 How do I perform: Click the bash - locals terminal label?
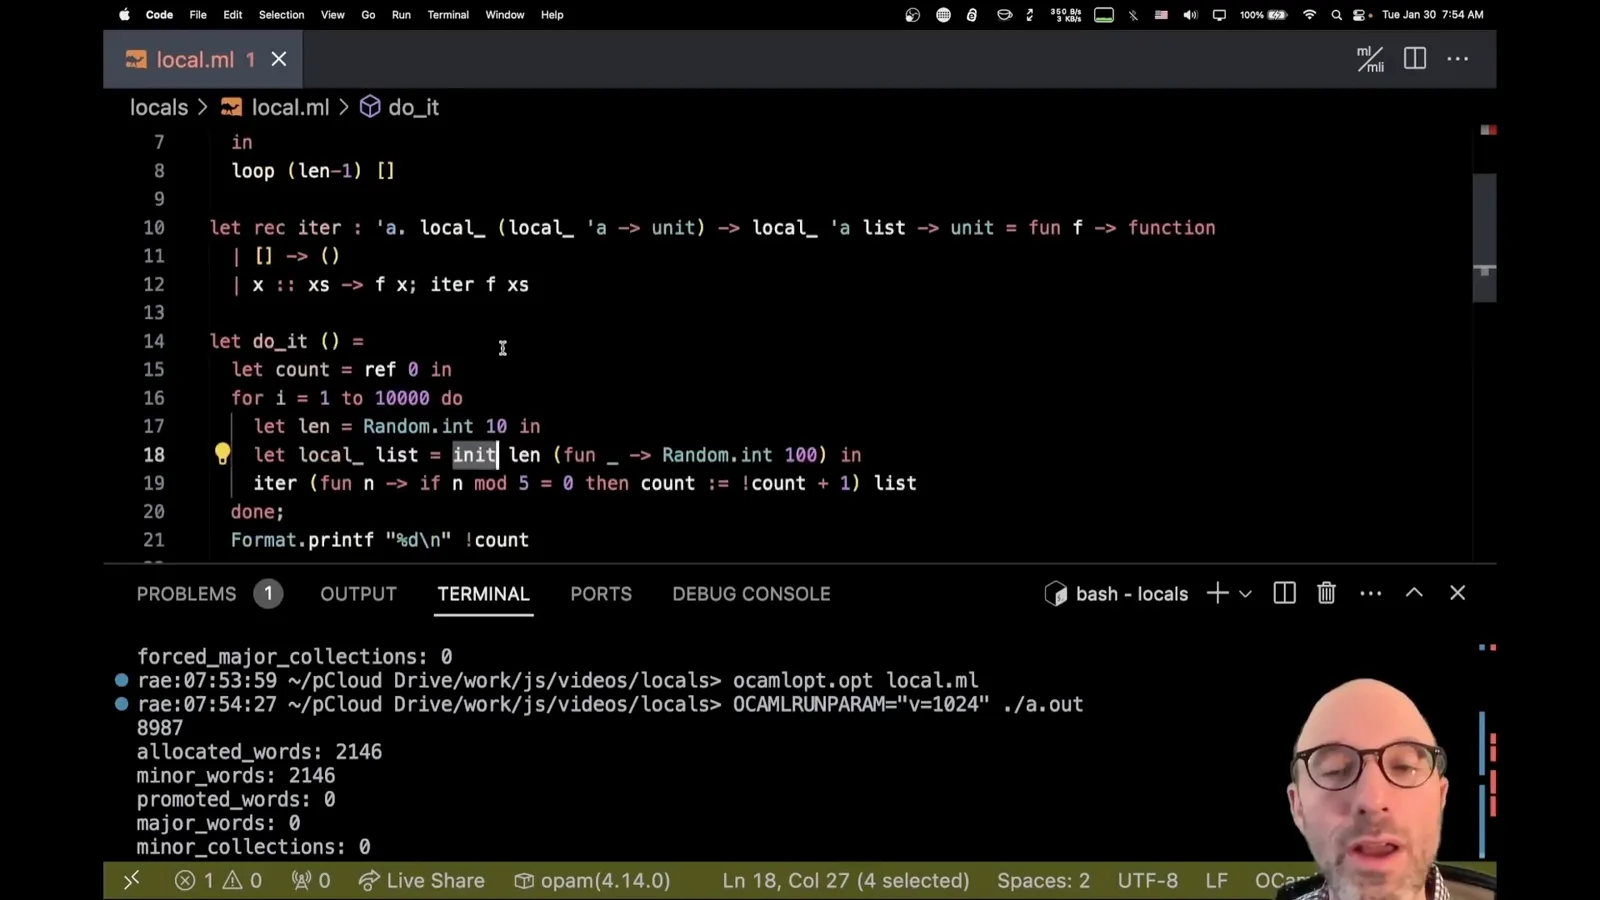coord(1117,594)
